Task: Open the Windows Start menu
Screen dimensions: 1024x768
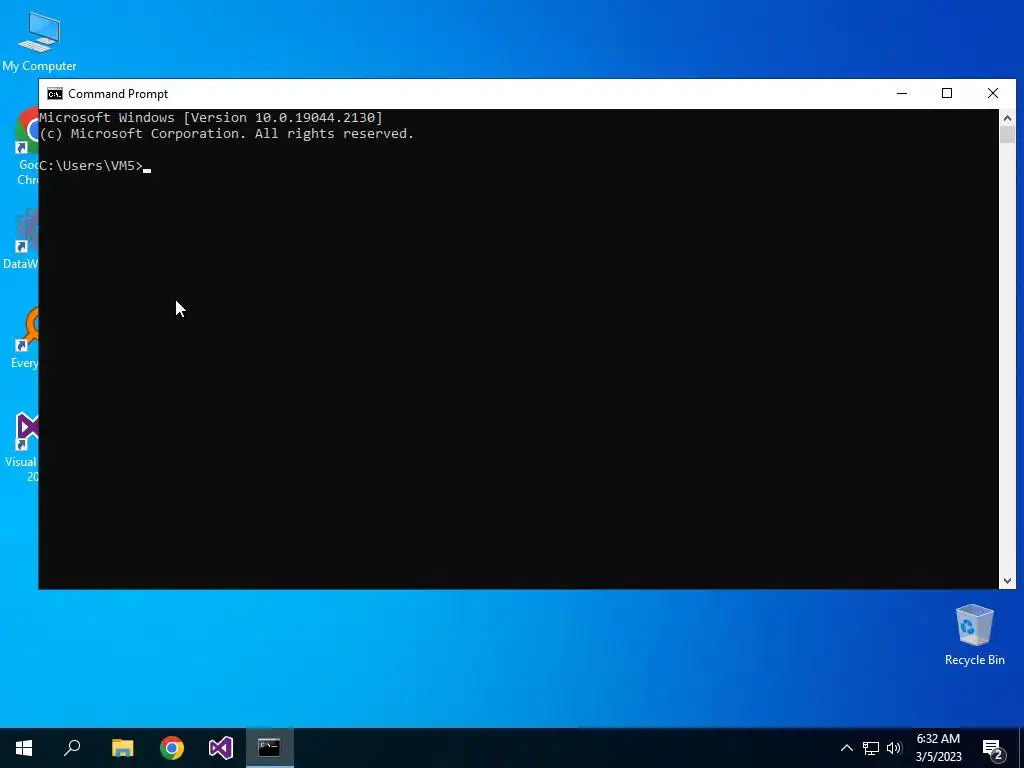Action: point(24,748)
